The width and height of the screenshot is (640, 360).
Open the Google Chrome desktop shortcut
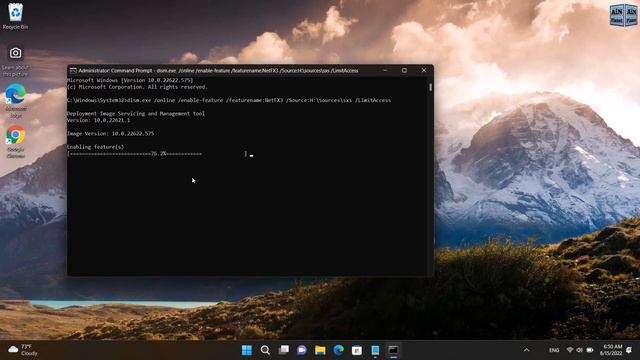coord(16,141)
